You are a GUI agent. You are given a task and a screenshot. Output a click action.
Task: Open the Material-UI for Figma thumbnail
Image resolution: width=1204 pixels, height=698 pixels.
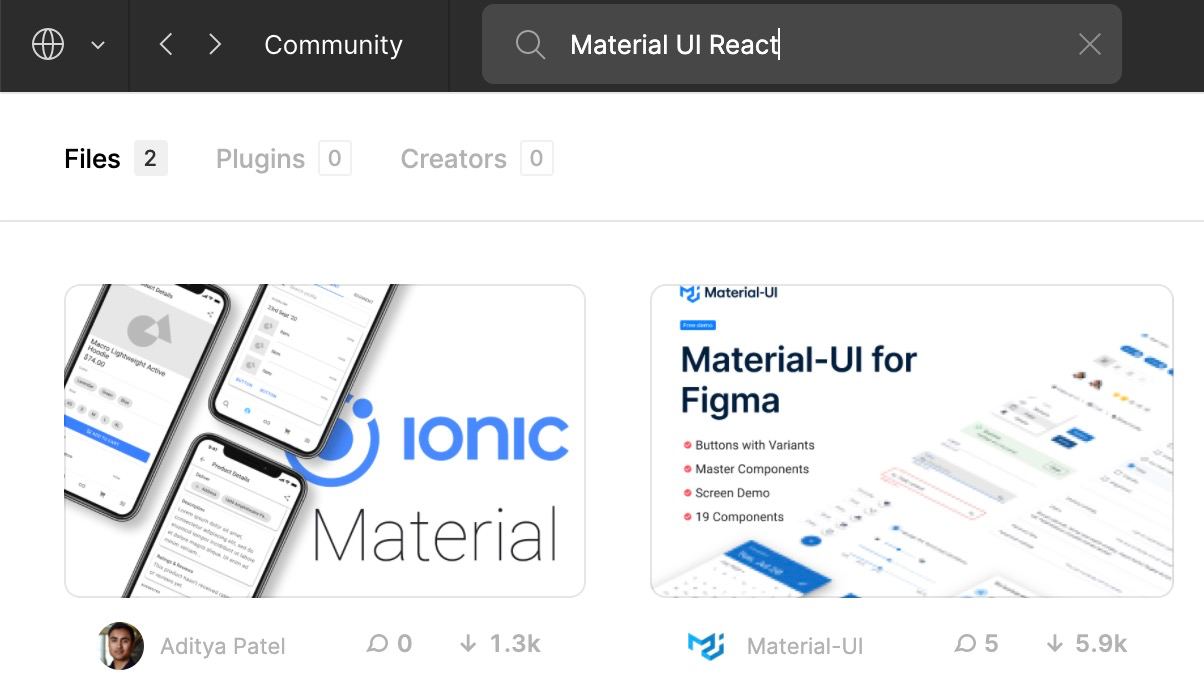point(911,441)
